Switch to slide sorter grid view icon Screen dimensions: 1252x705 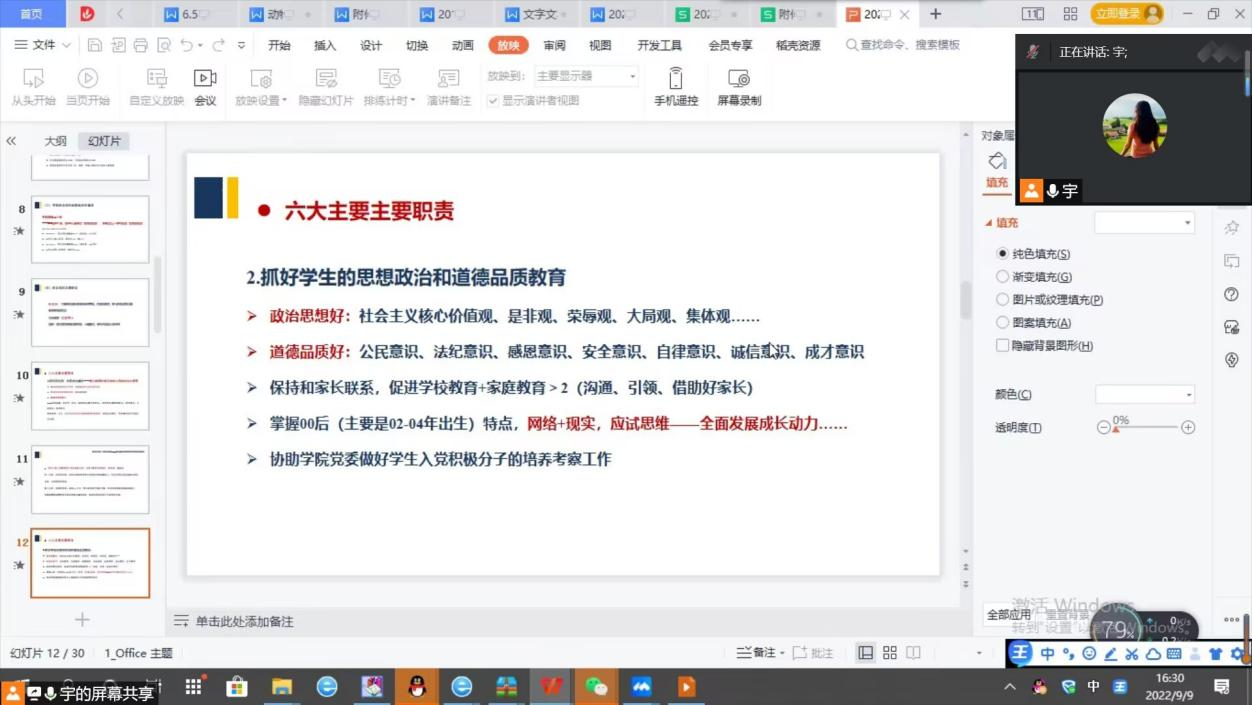[890, 653]
